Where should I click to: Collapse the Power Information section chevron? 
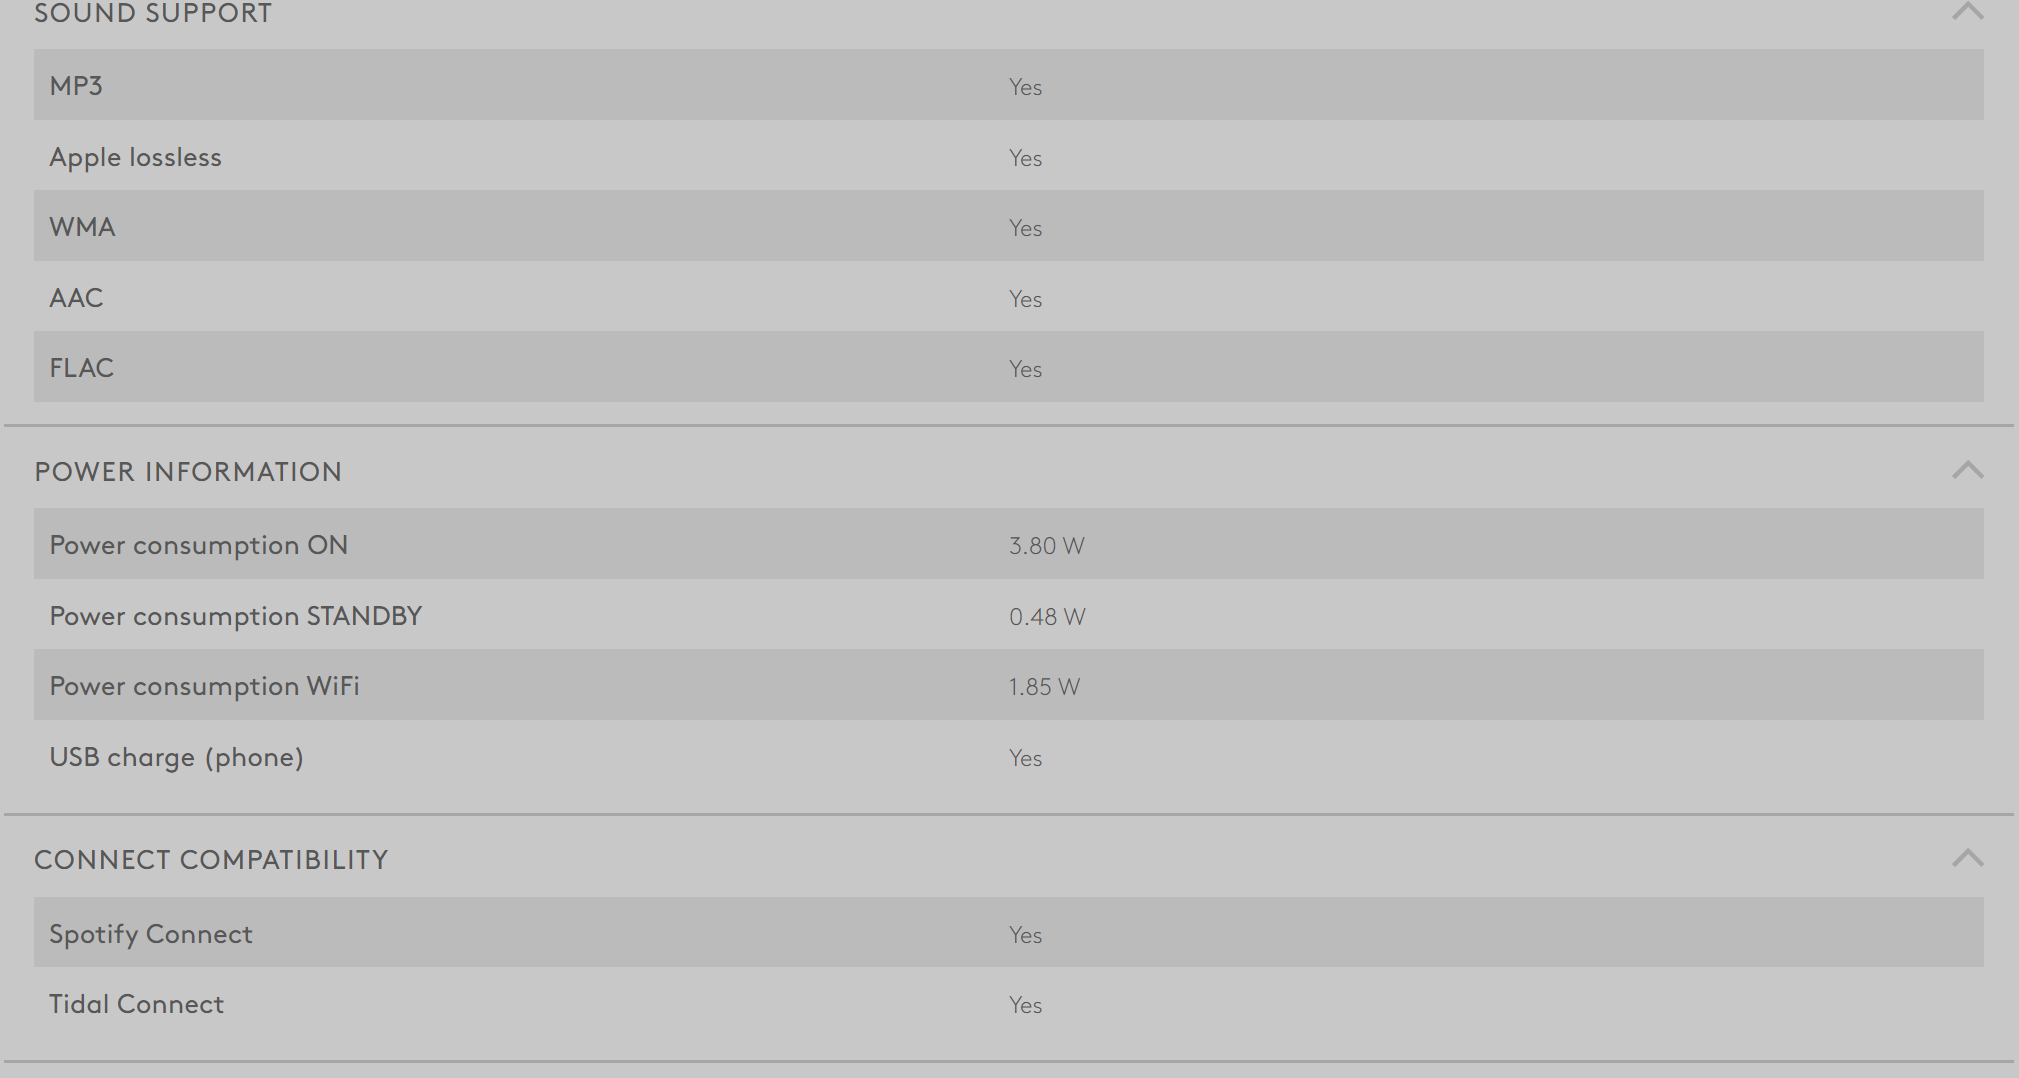[1967, 470]
